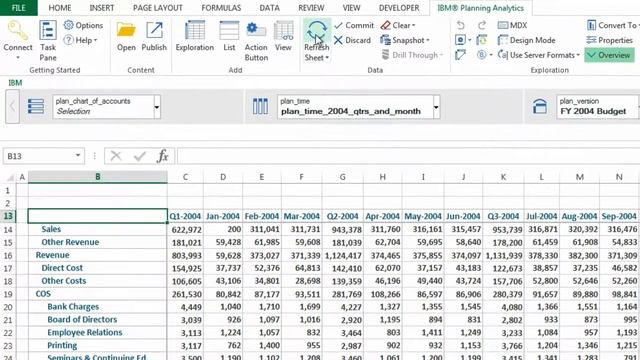Add a List
Image resolution: width=640 pixels, height=360 pixels.
229,37
